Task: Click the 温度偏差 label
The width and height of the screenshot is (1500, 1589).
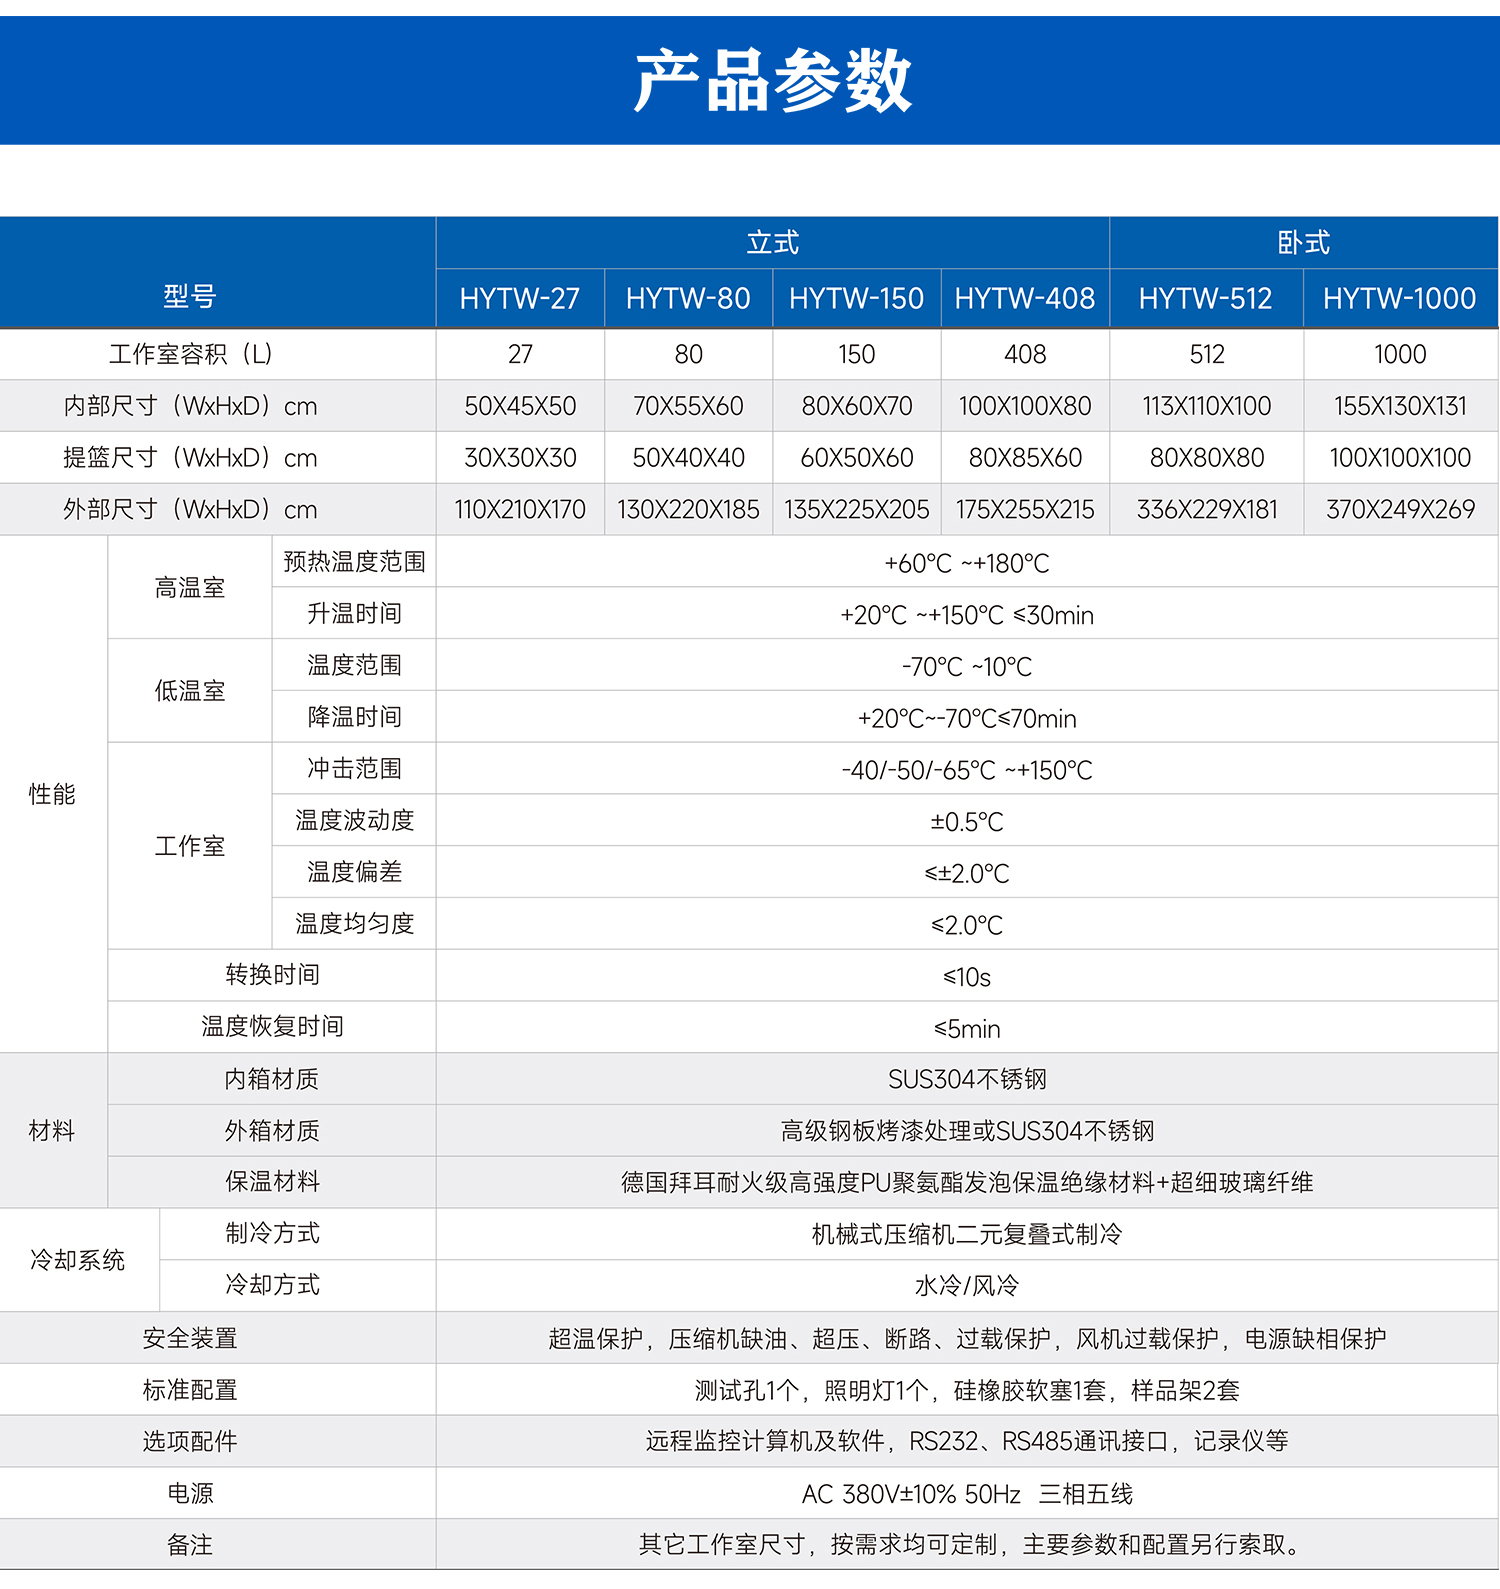Action: 354,872
